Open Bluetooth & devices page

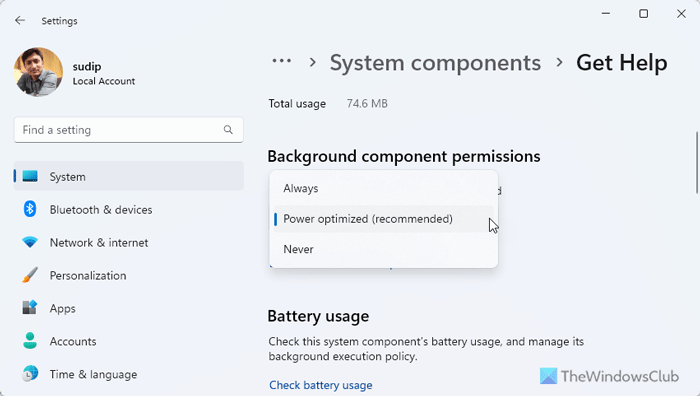pos(129,209)
